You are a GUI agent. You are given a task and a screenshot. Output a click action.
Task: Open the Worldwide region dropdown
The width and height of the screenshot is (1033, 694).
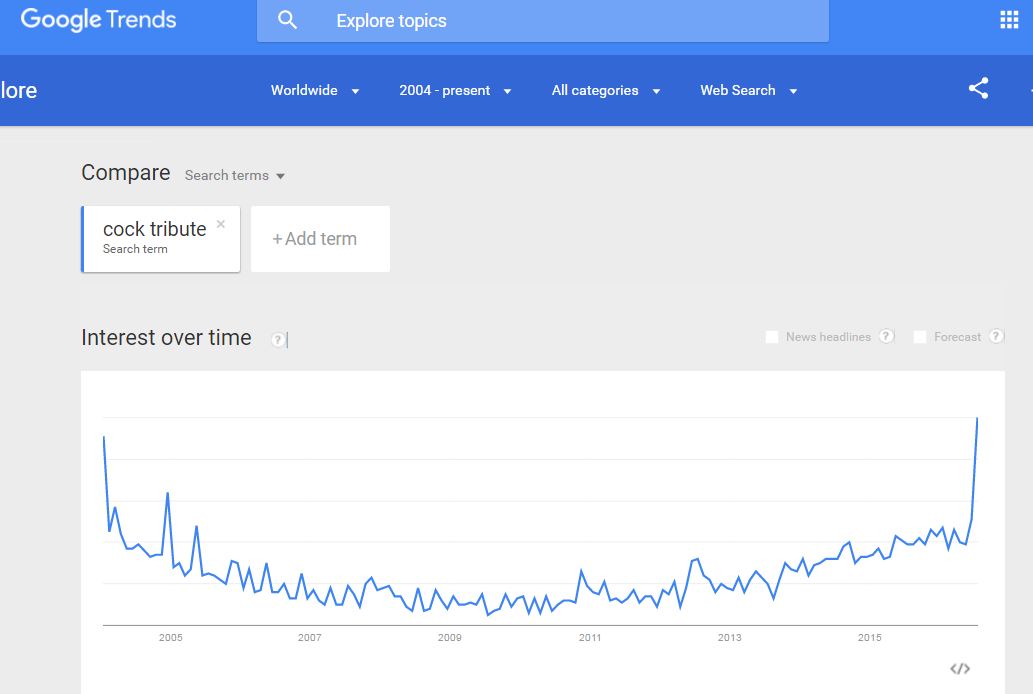[315, 90]
